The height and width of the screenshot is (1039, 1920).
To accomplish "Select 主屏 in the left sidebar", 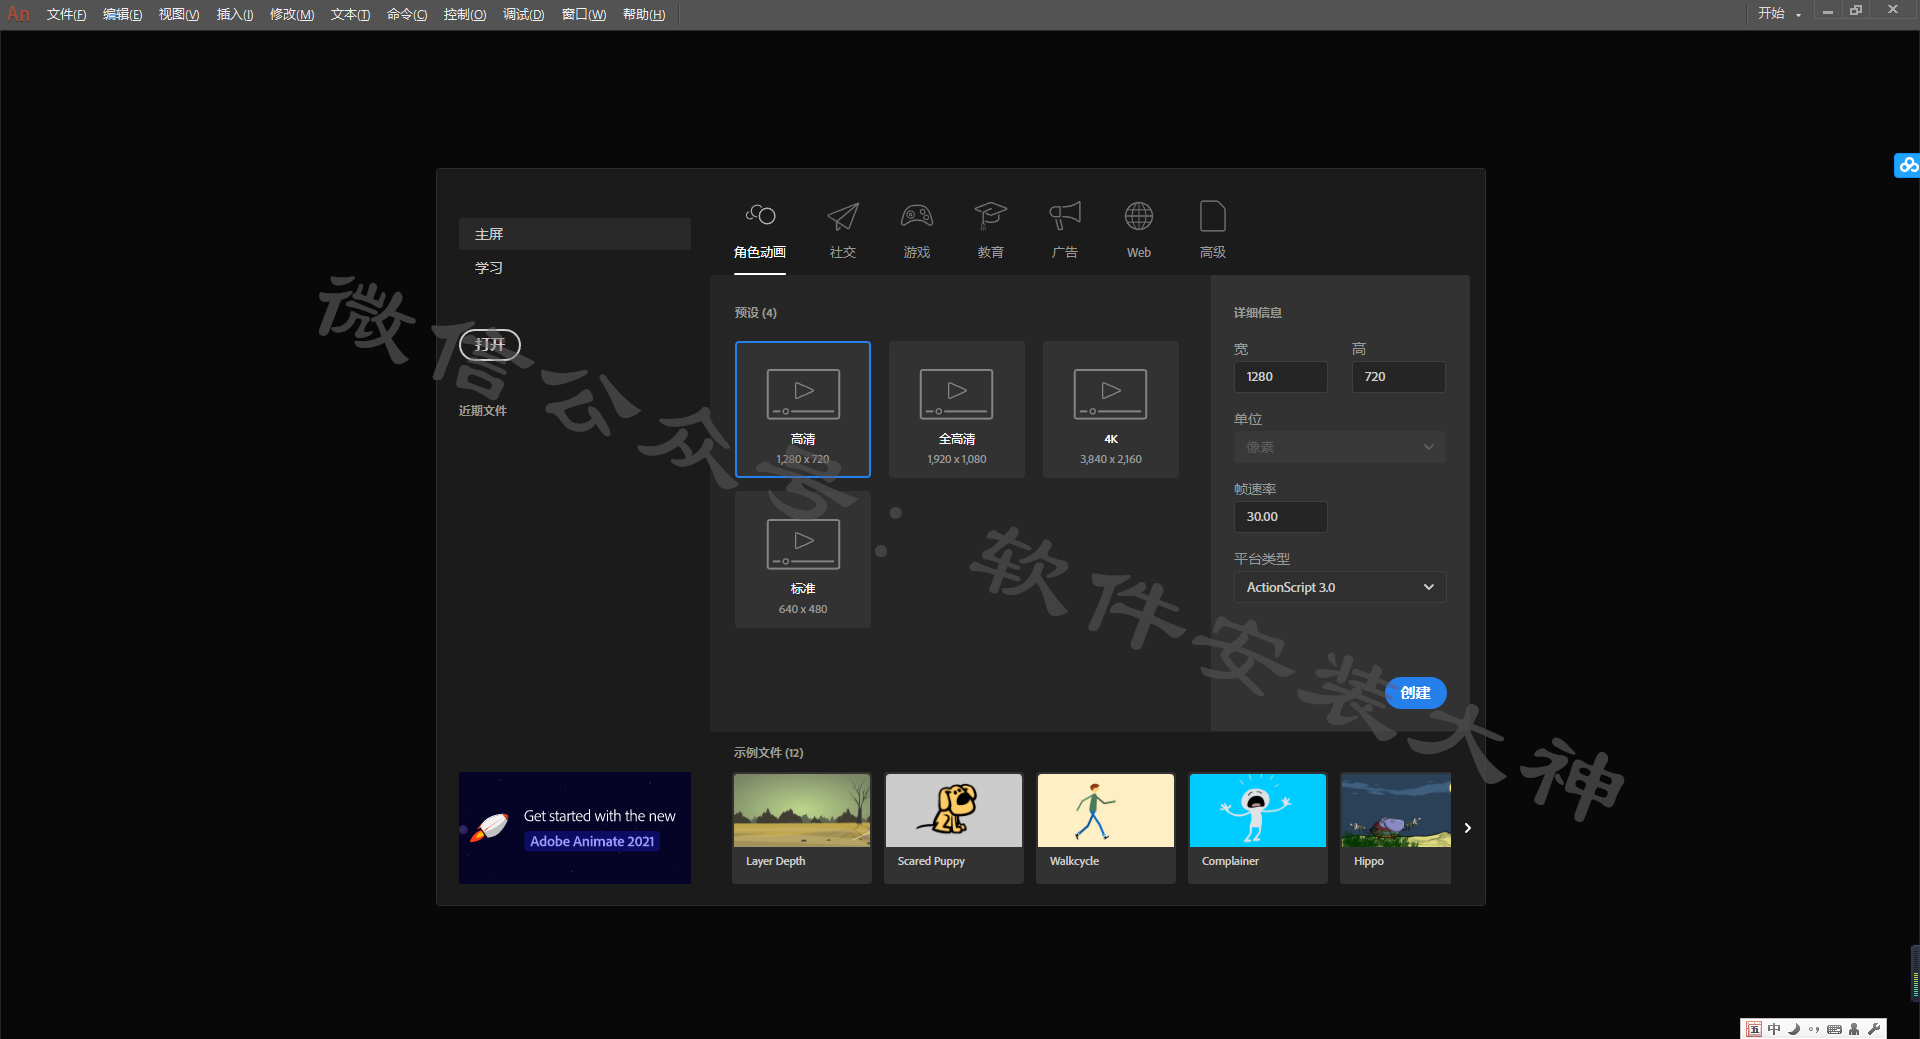I will [574, 234].
